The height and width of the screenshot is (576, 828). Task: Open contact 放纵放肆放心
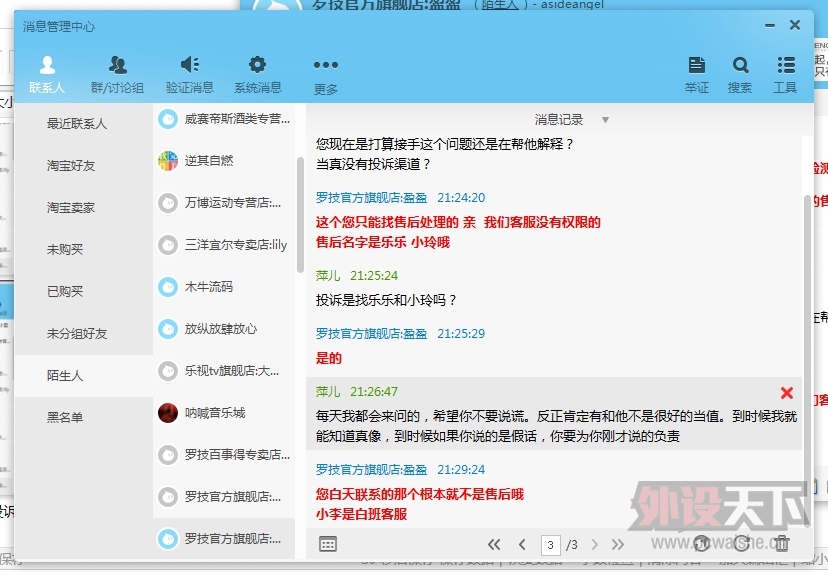[224, 329]
